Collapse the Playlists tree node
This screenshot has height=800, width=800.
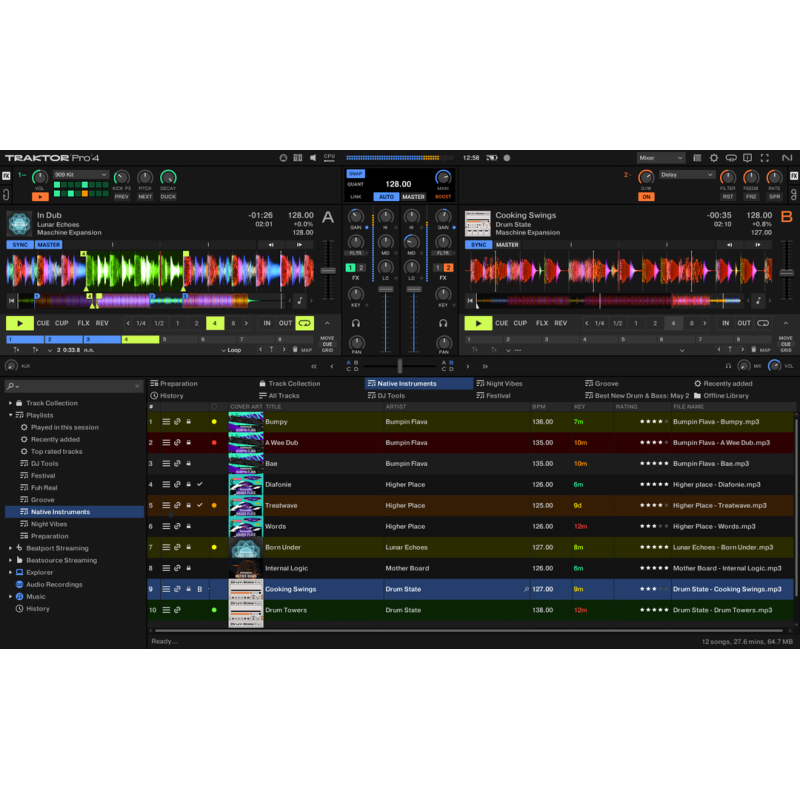[x=10, y=415]
